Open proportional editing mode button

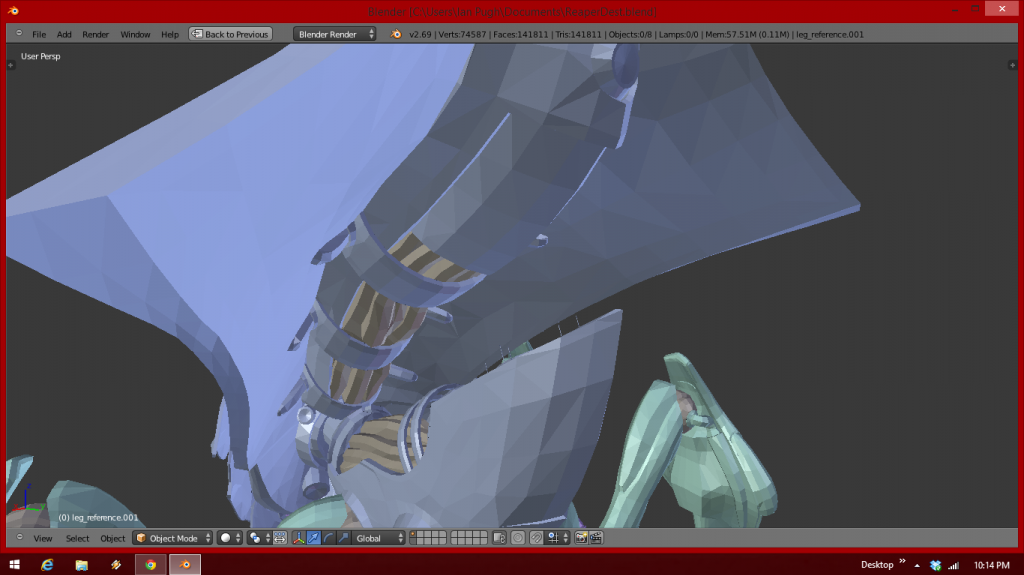(x=518, y=538)
